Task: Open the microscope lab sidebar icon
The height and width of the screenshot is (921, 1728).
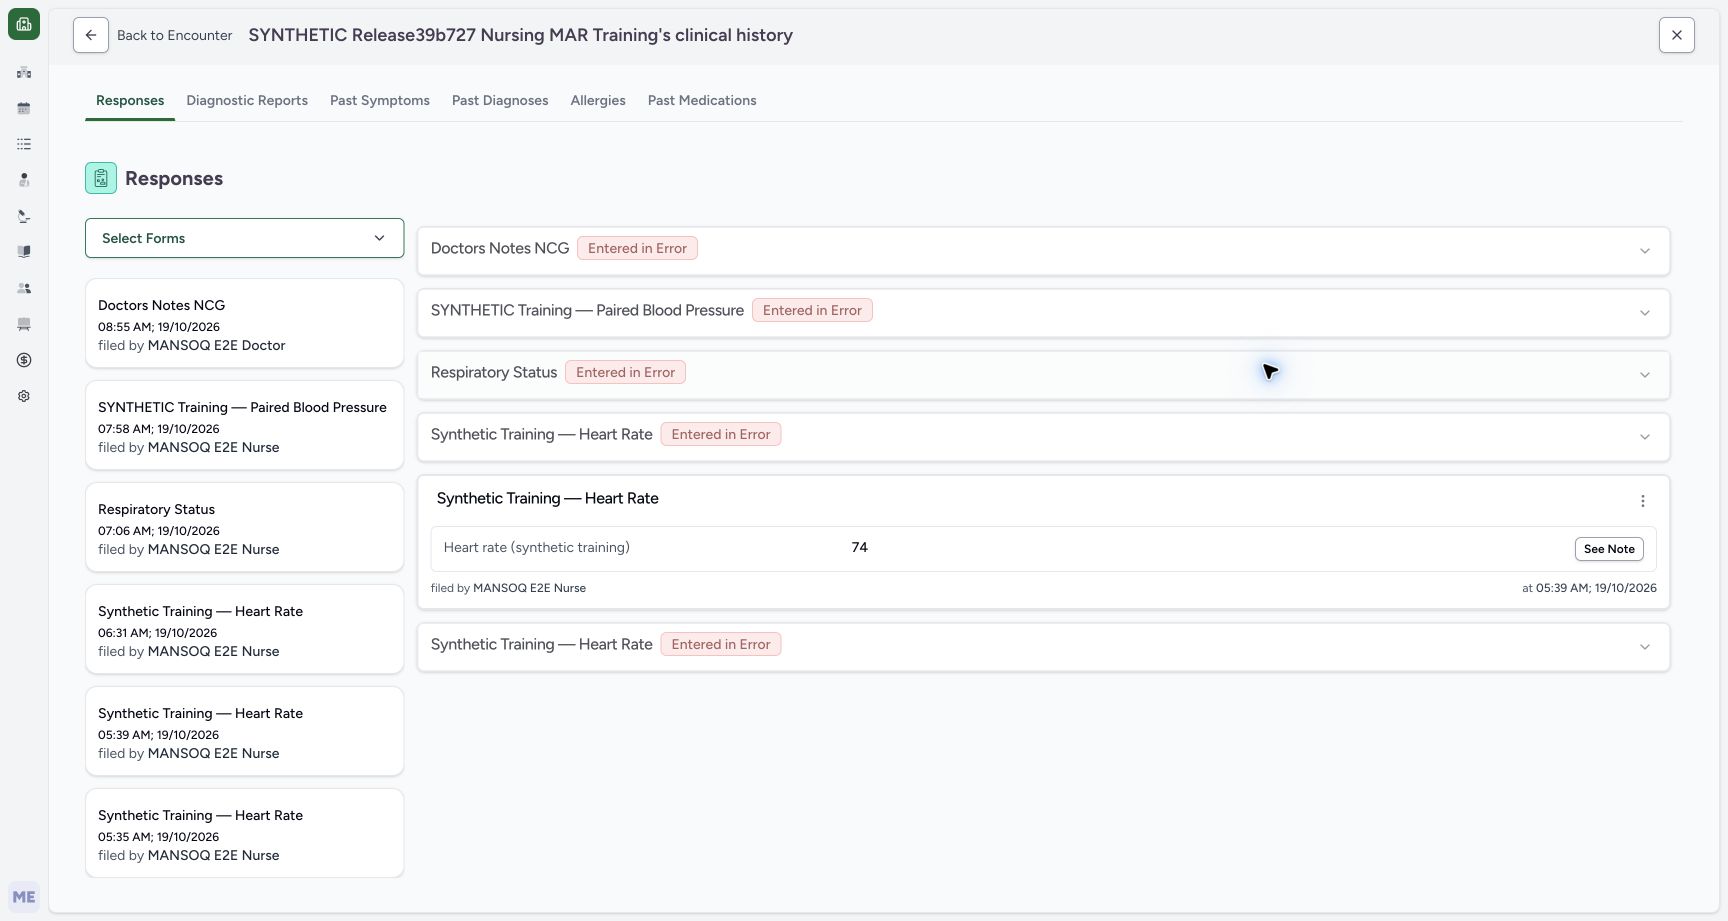Action: (x=24, y=216)
